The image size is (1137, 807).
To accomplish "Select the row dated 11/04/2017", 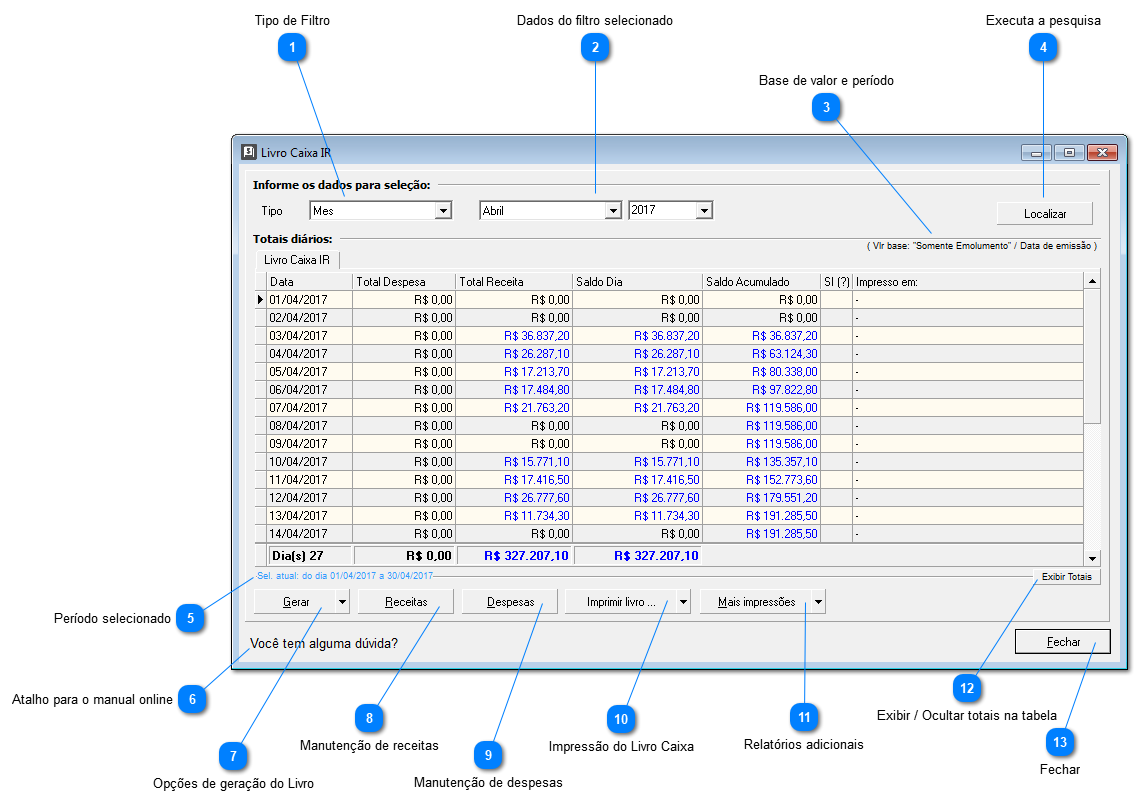I will (669, 479).
